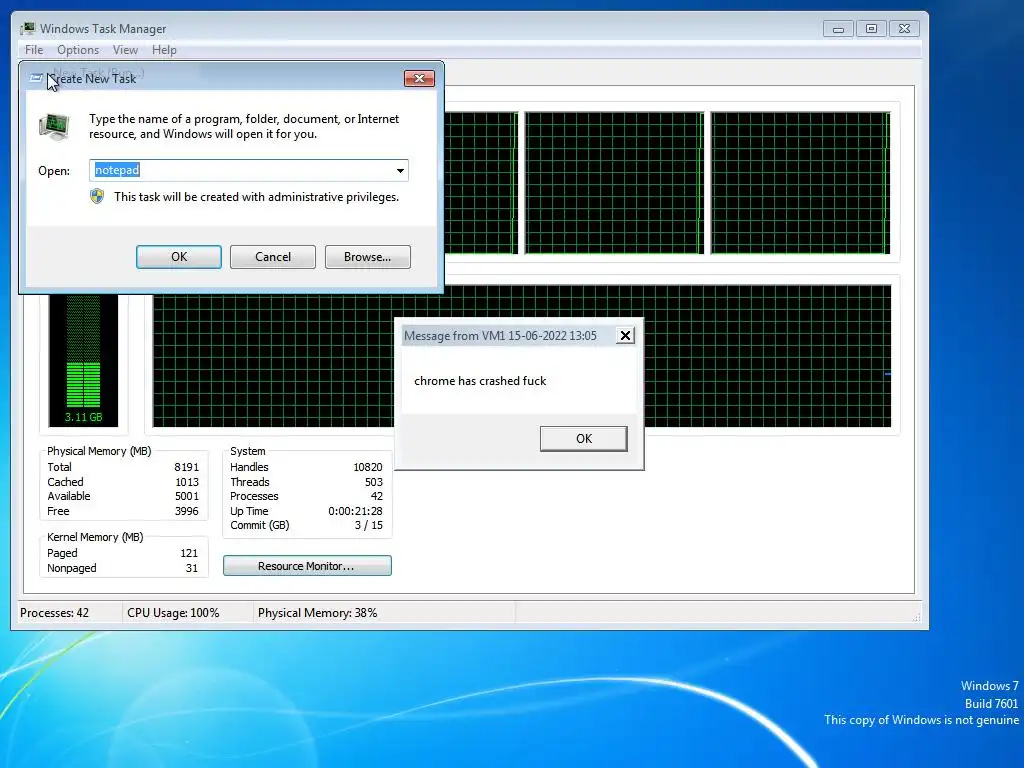The image size is (1024, 768).
Task: Click OK in Create New Task dialog
Action: pyautogui.click(x=179, y=257)
